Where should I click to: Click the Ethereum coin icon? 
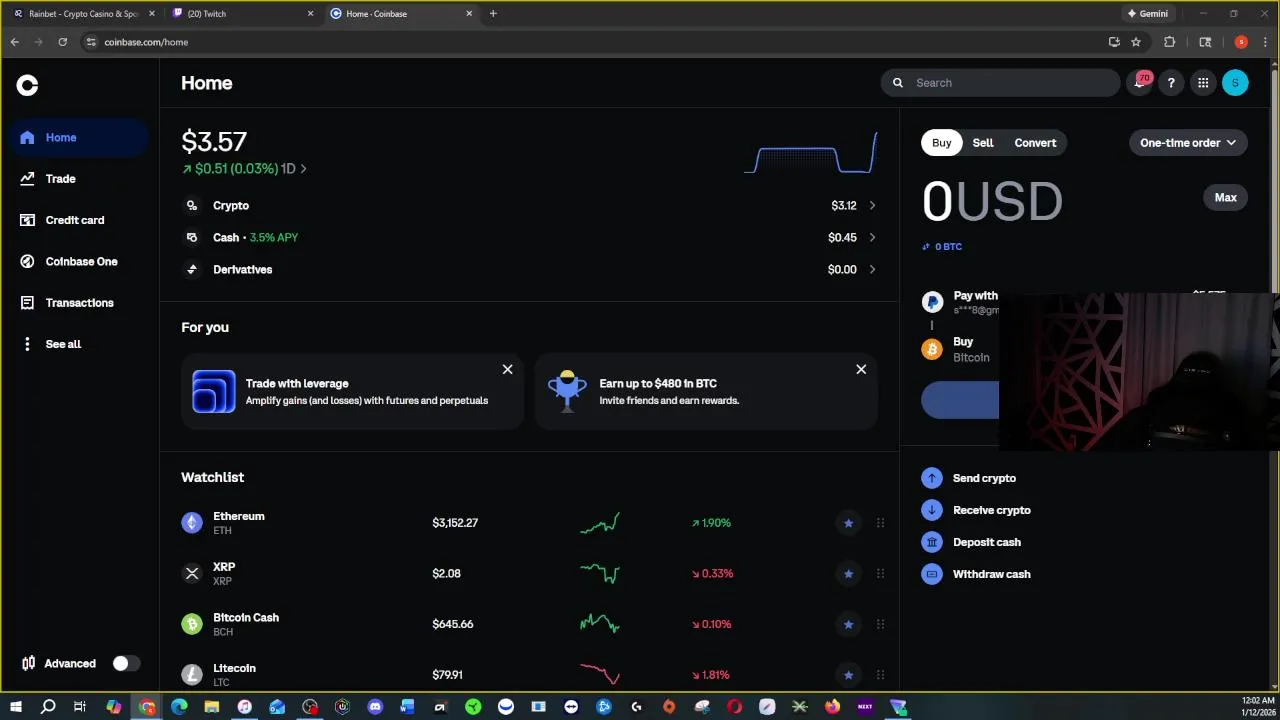click(x=192, y=523)
